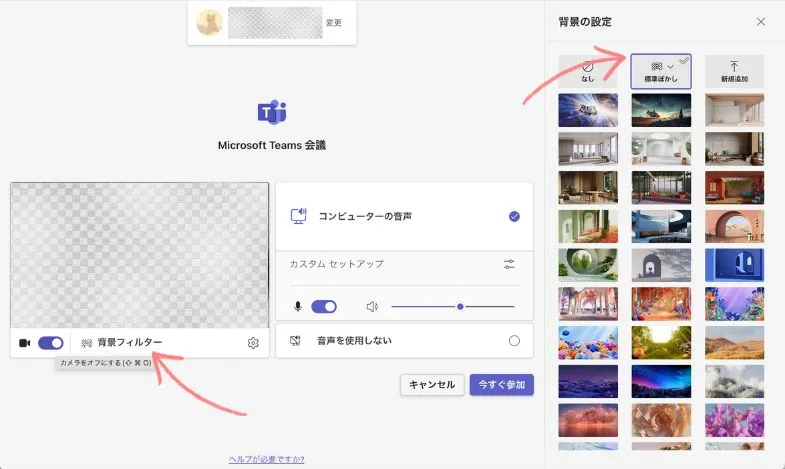Choose the brown desert hills background
785x469 pixels.
[734, 343]
